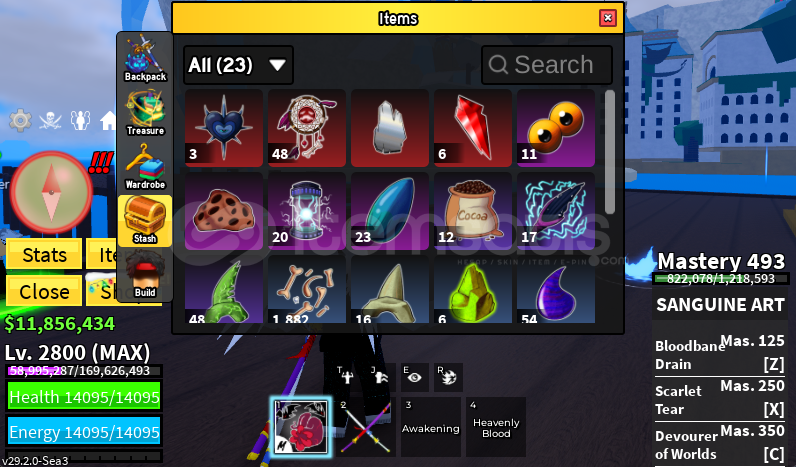Select the Wardrobe hanger icon
This screenshot has height=467, width=796.
pyautogui.click(x=145, y=166)
